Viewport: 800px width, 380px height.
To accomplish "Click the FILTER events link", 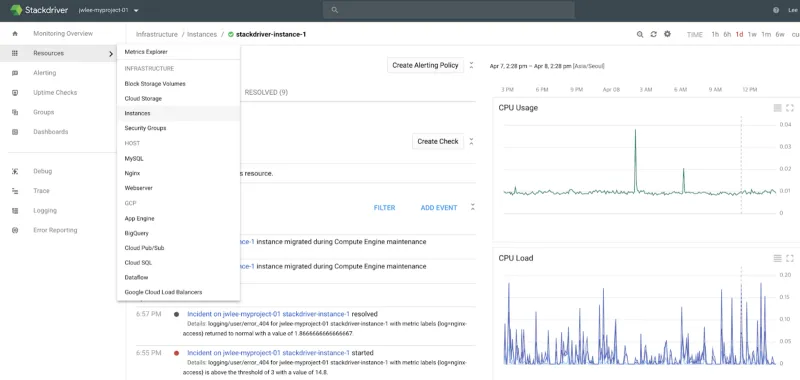I will [x=384, y=208].
